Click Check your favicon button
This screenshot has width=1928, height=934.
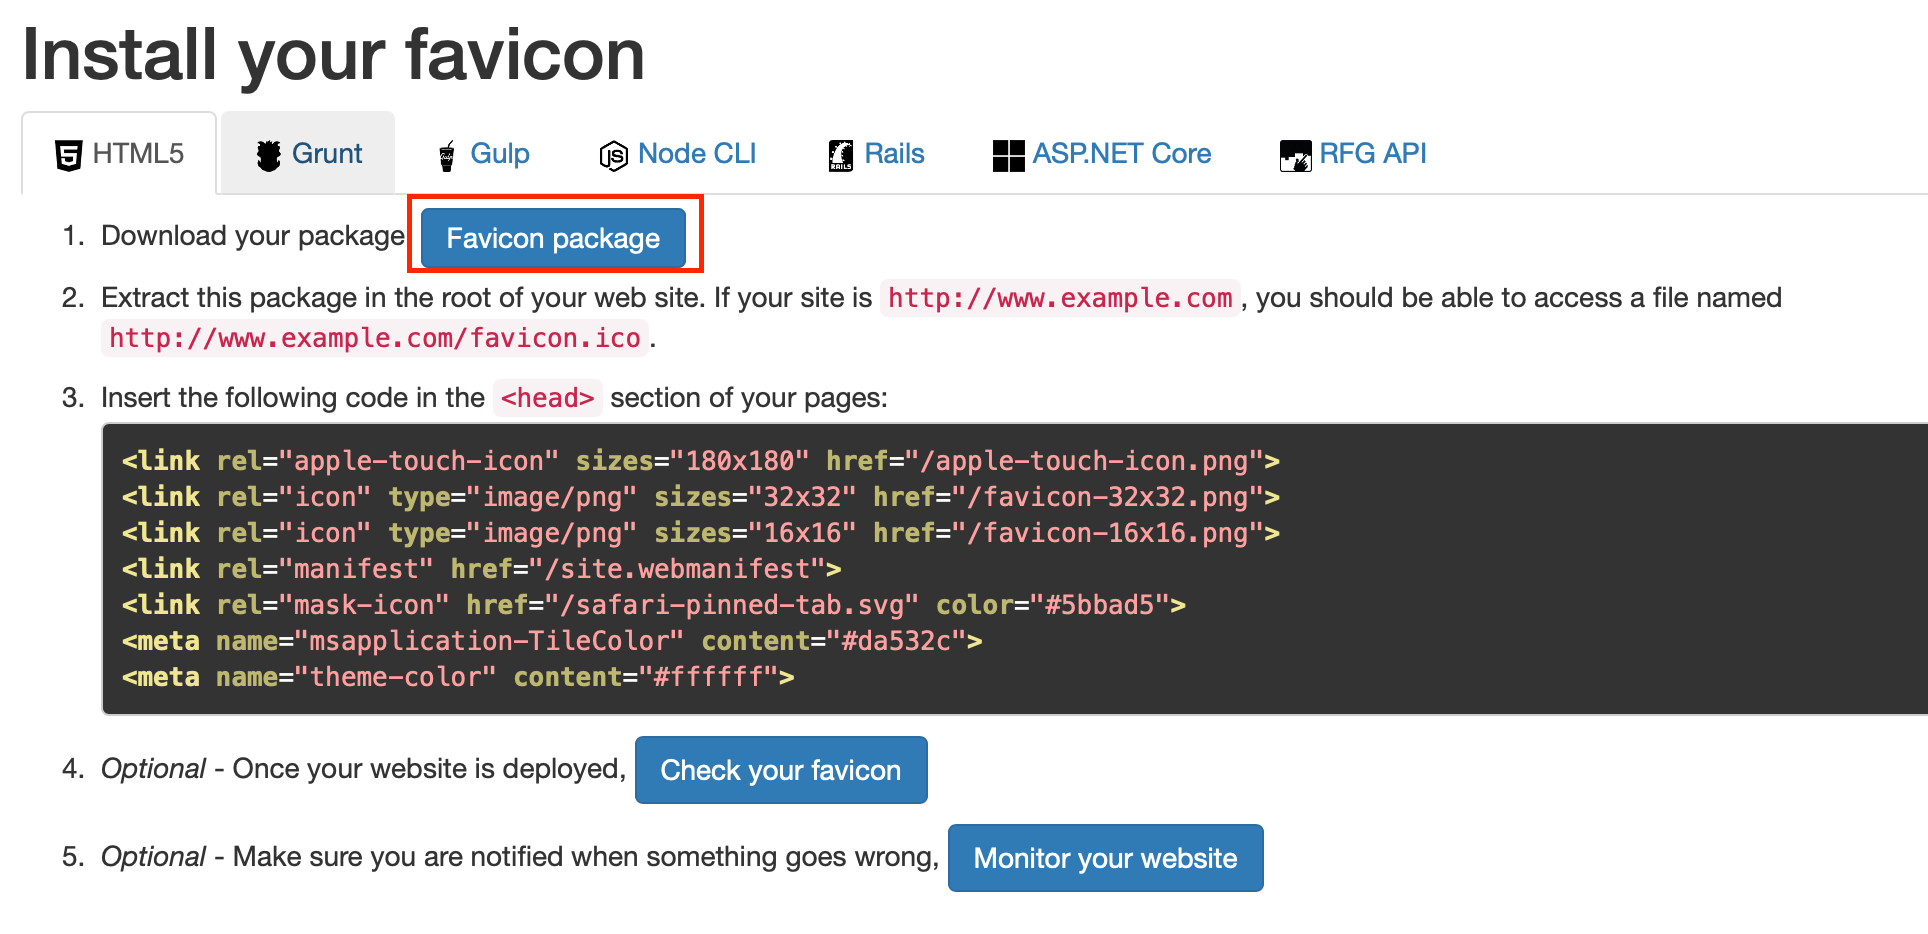point(781,770)
